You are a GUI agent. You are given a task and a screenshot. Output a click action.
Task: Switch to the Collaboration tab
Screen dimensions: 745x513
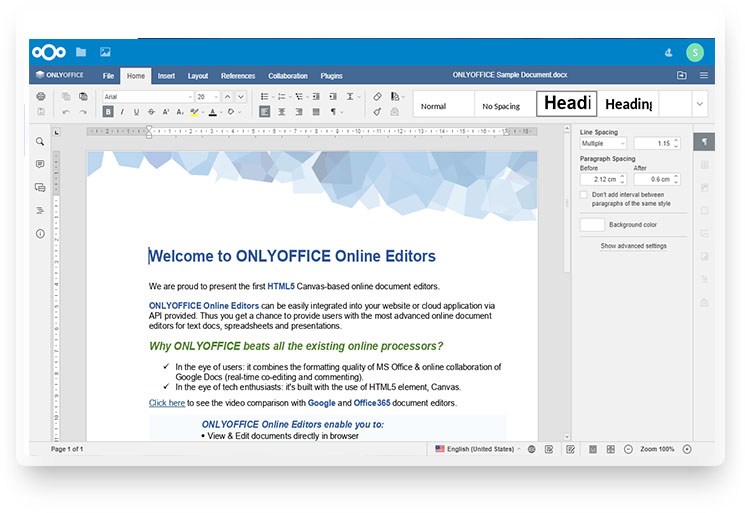[x=288, y=76]
